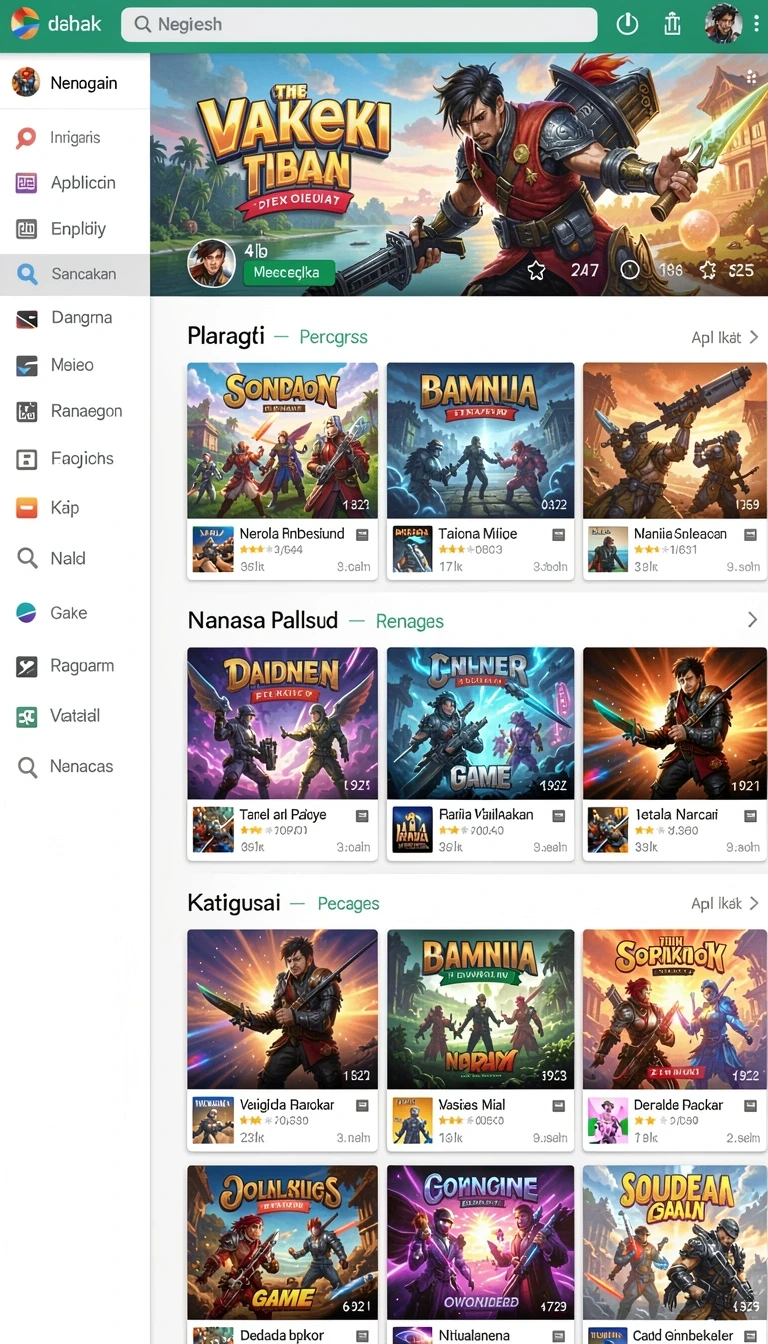Open the Tanel arl Paóye title link
The width and height of the screenshot is (768, 1344).
click(x=283, y=815)
